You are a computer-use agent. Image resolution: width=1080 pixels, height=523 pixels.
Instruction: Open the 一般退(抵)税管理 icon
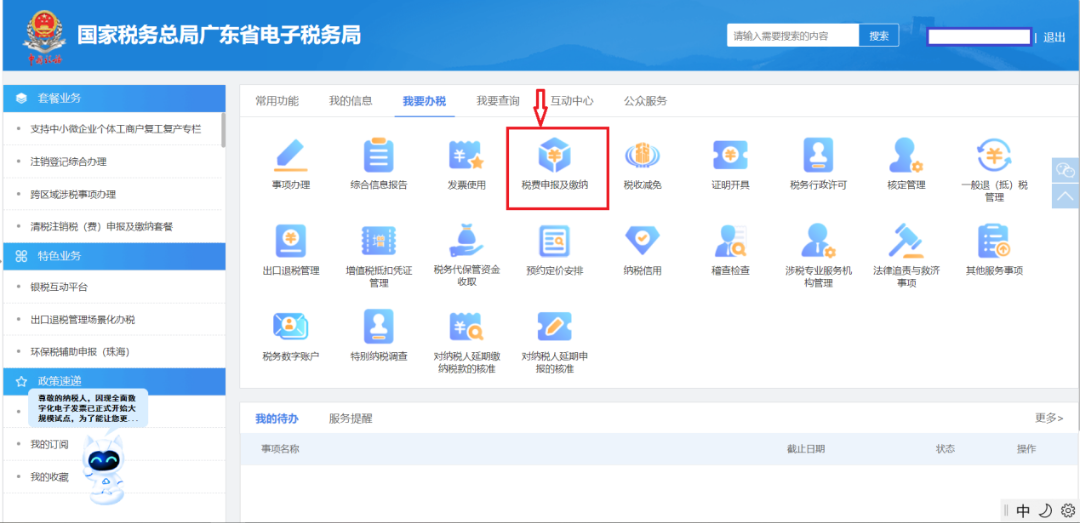click(994, 155)
